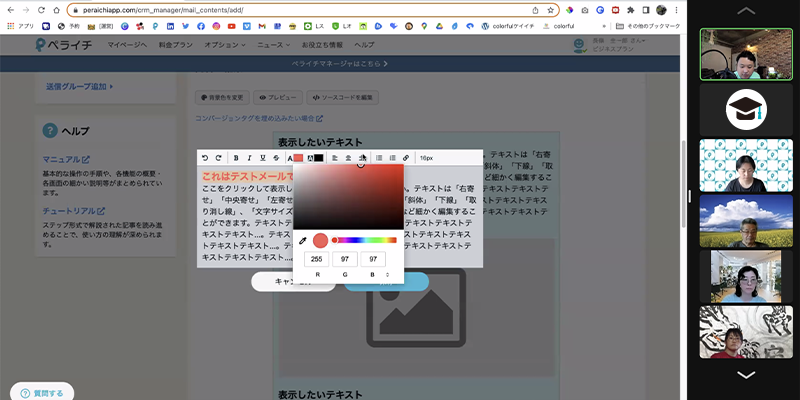800x400 pixels.
Task: Insert a hyperlink with the link icon
Action: click(x=406, y=158)
